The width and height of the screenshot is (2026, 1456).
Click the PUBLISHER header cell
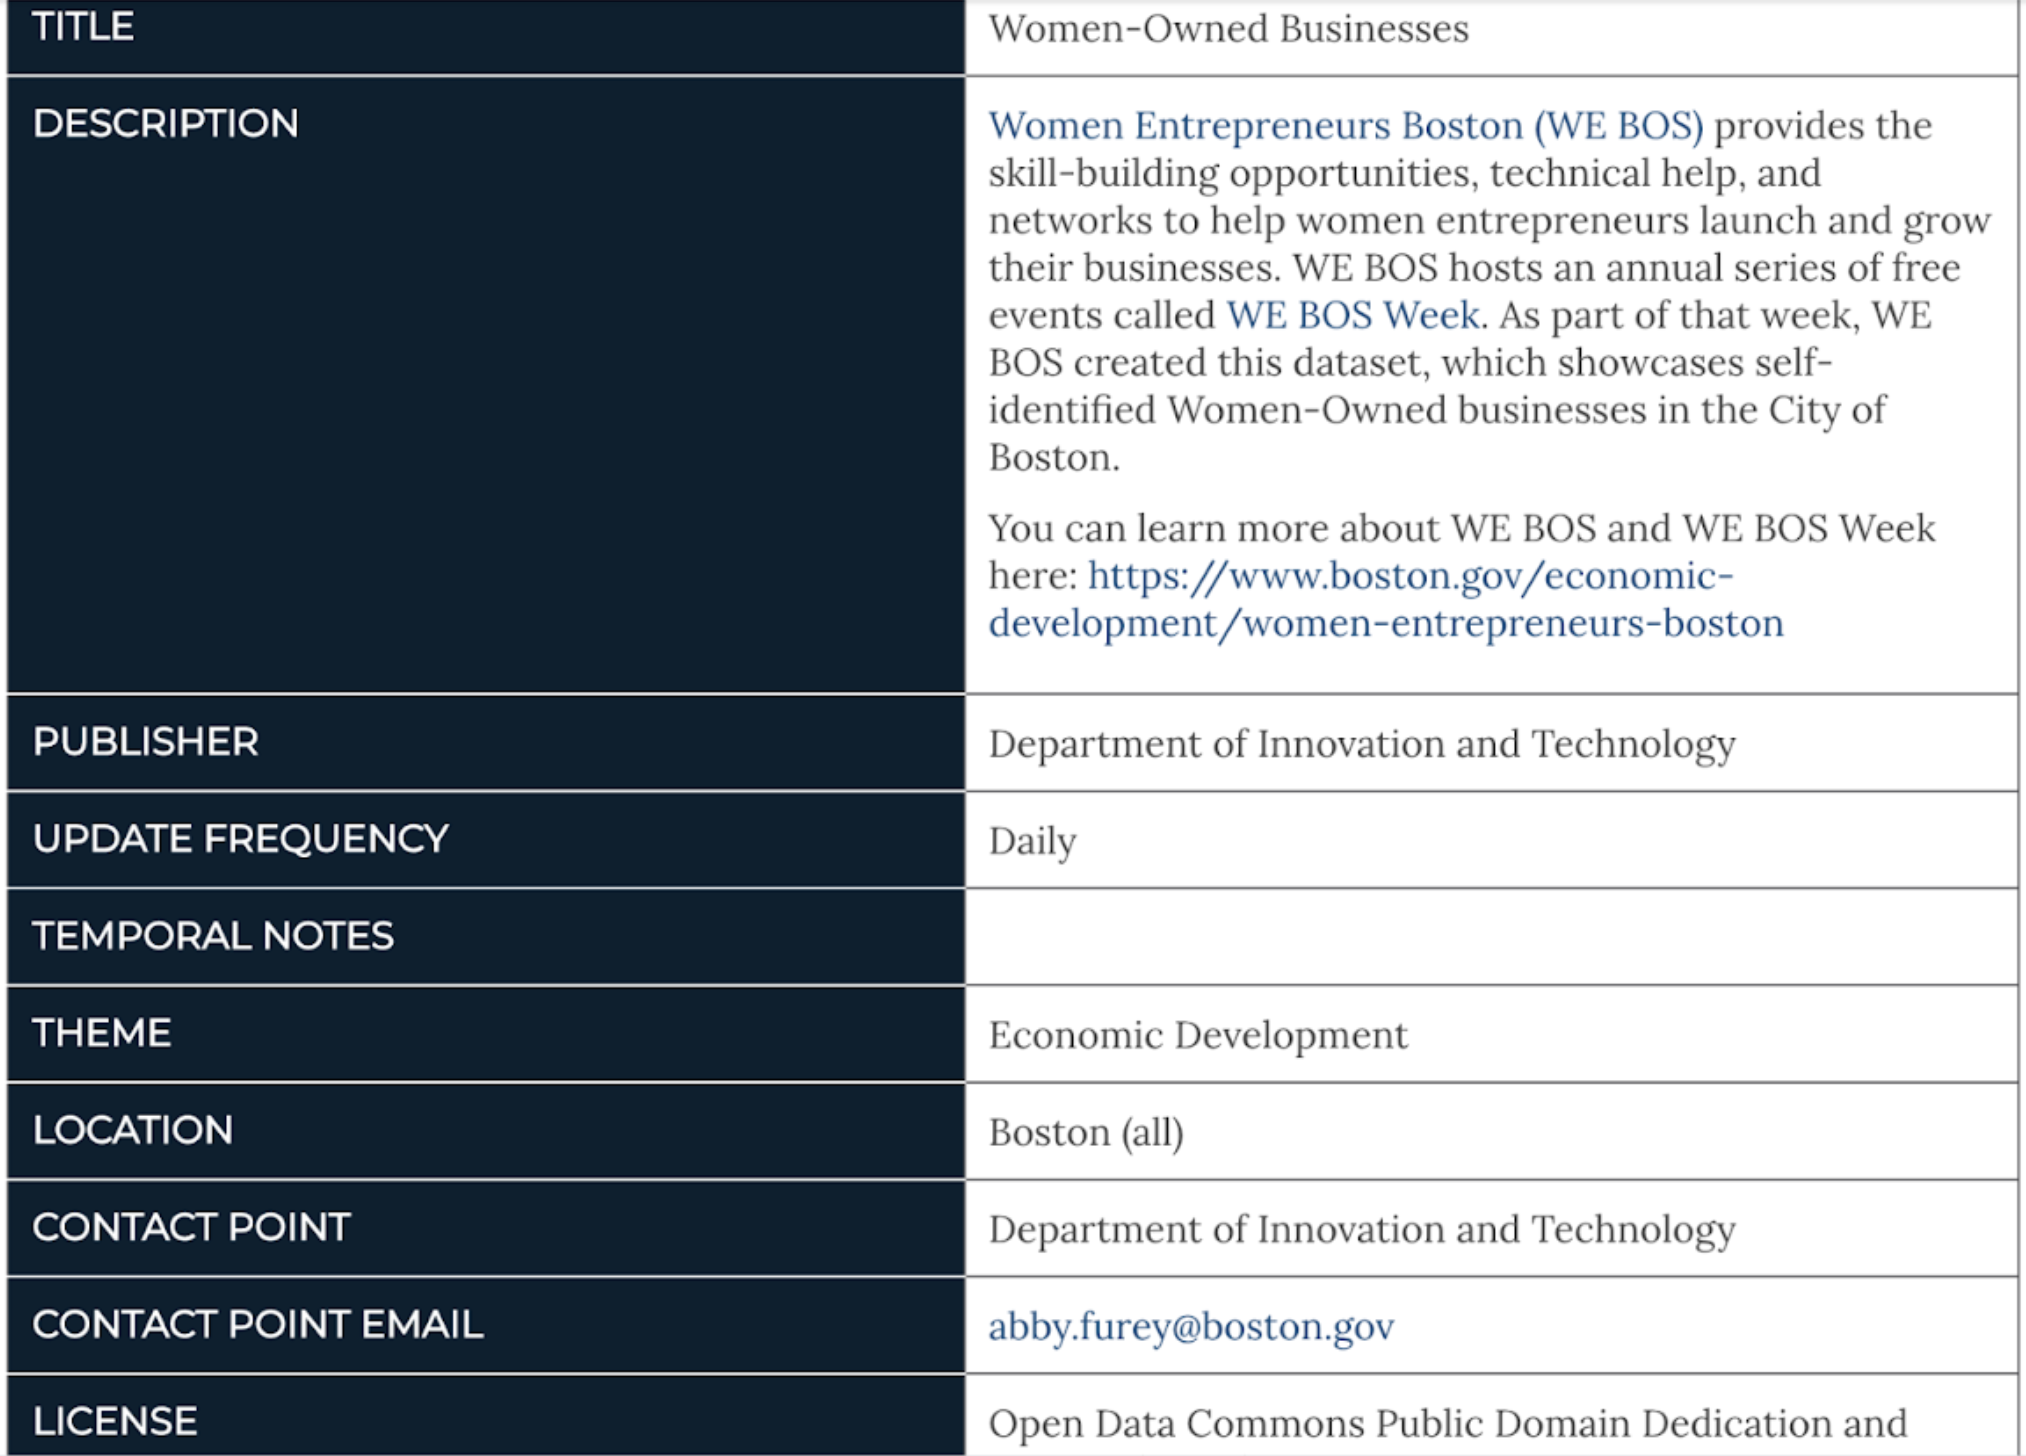[x=145, y=742]
